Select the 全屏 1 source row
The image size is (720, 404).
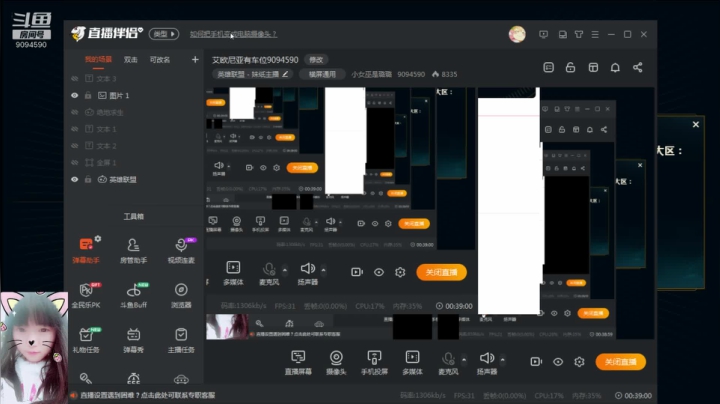(134, 163)
